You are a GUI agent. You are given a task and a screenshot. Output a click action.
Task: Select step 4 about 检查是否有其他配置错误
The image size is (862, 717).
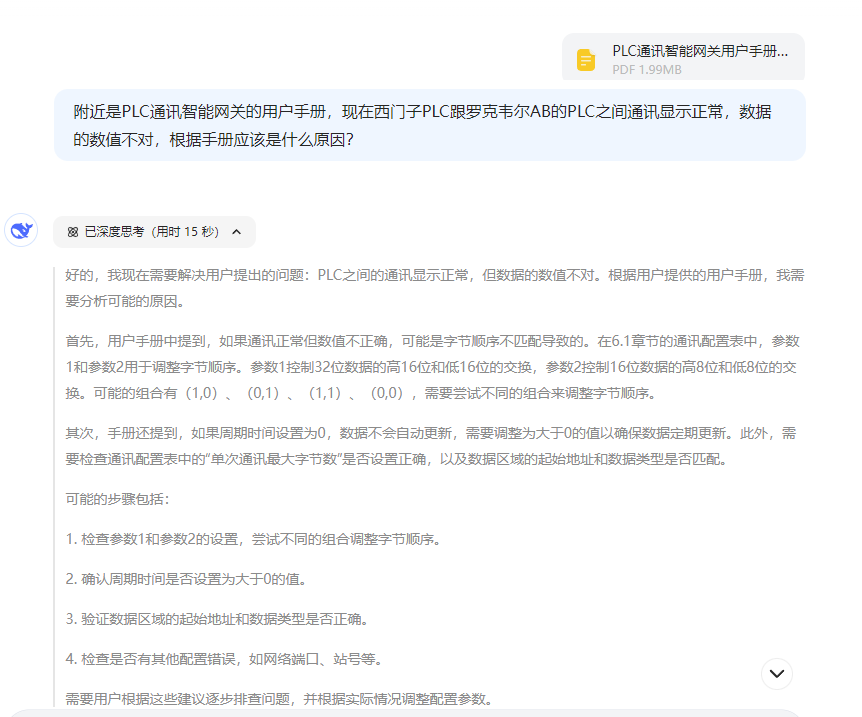coord(224,659)
